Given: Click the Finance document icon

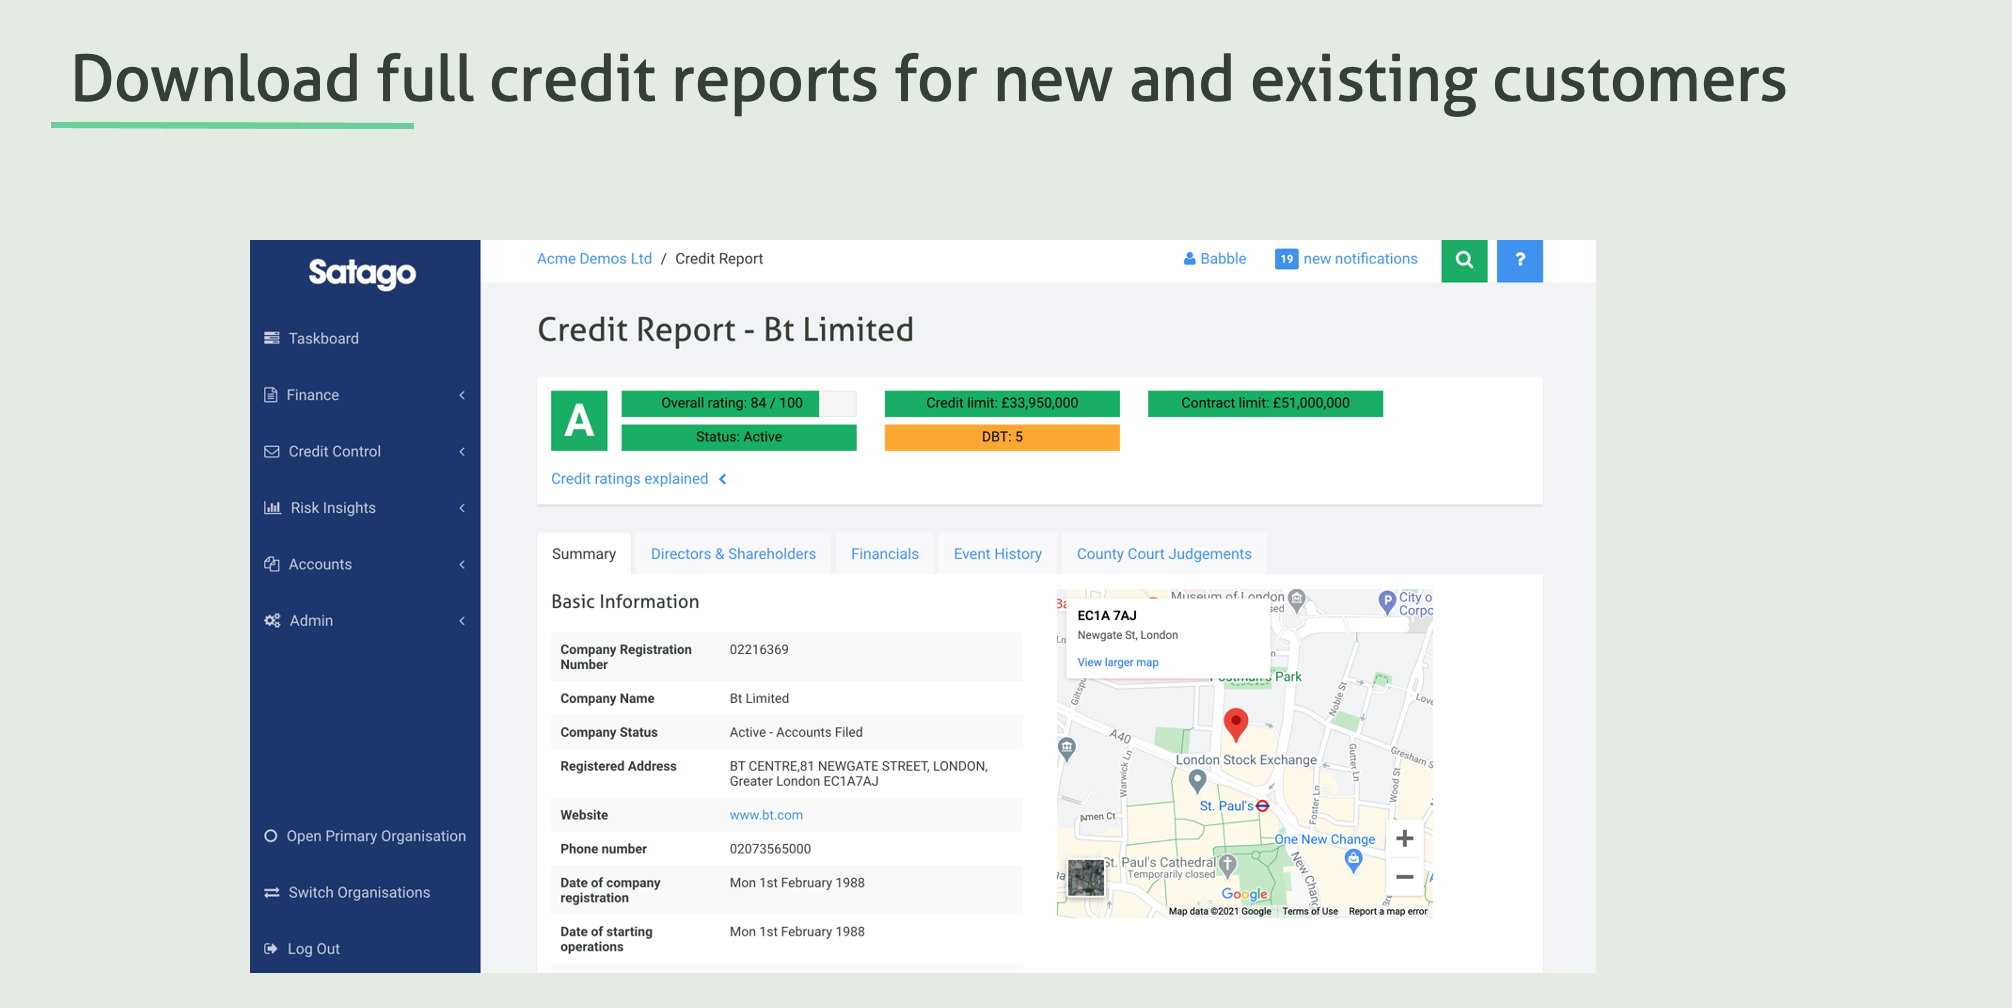Looking at the screenshot, I should (270, 395).
